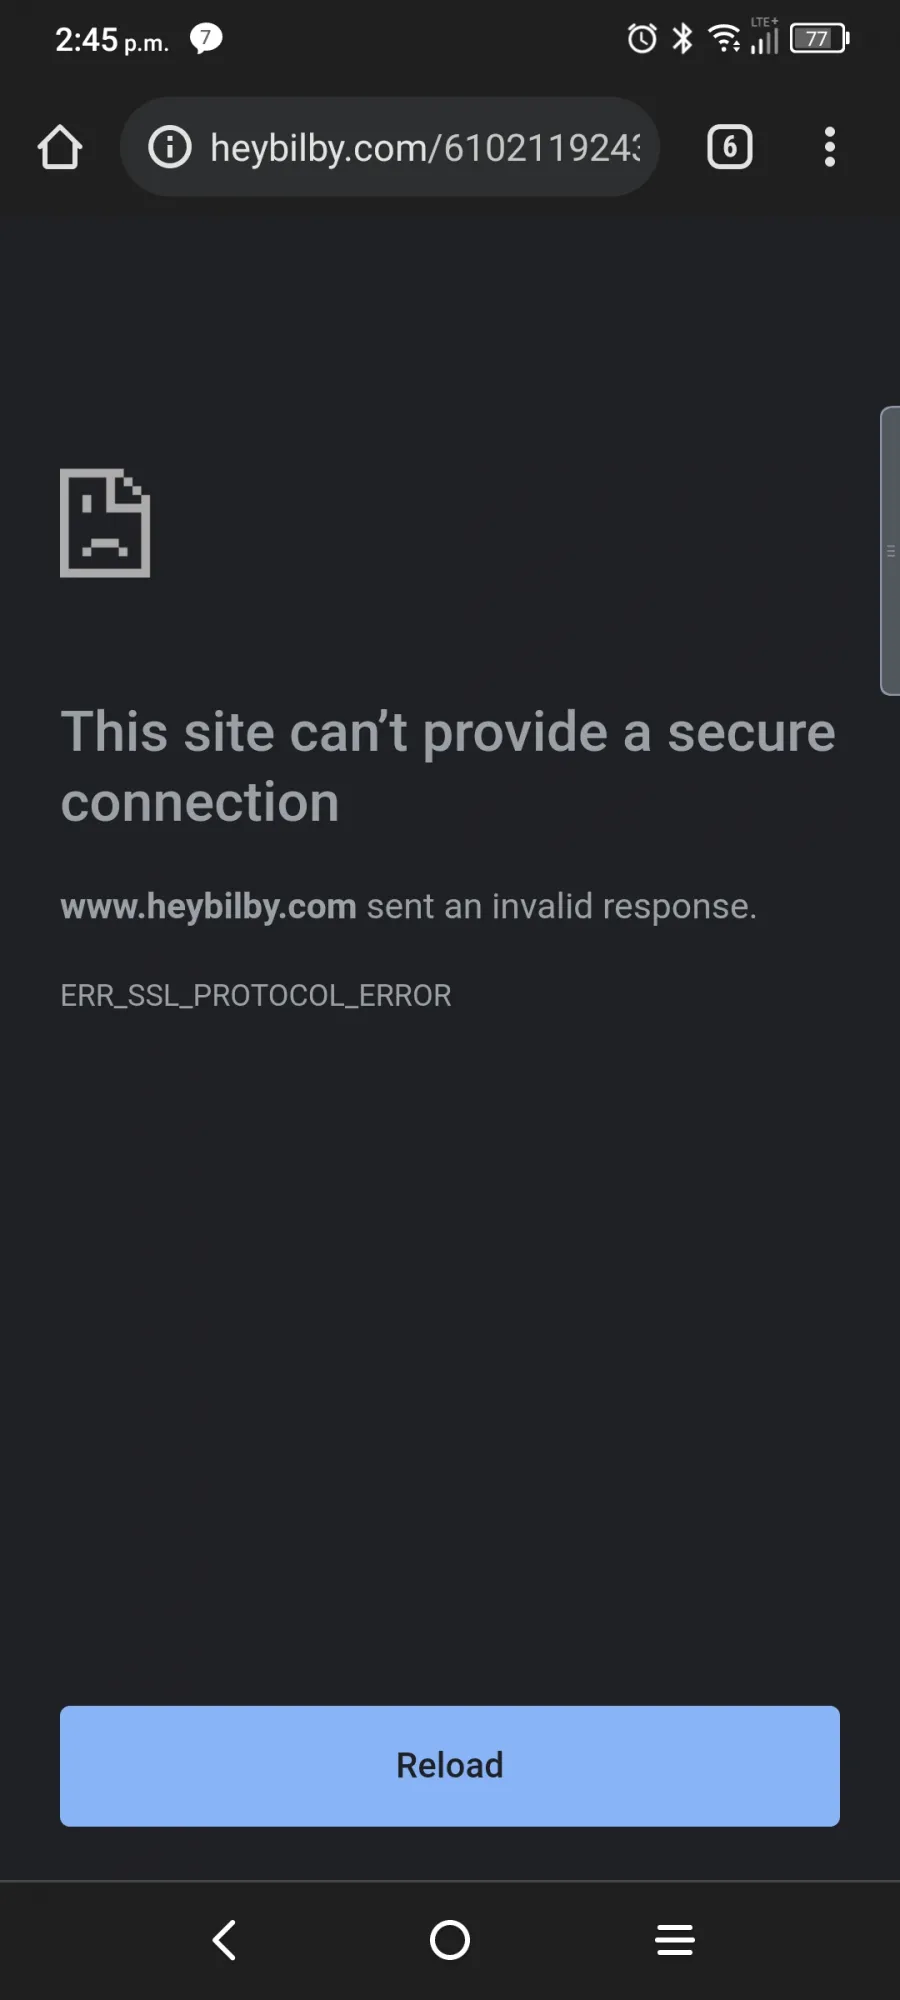Tap the messenger notification icon in status bar
Viewport: 900px width, 2000px height.
[206, 39]
